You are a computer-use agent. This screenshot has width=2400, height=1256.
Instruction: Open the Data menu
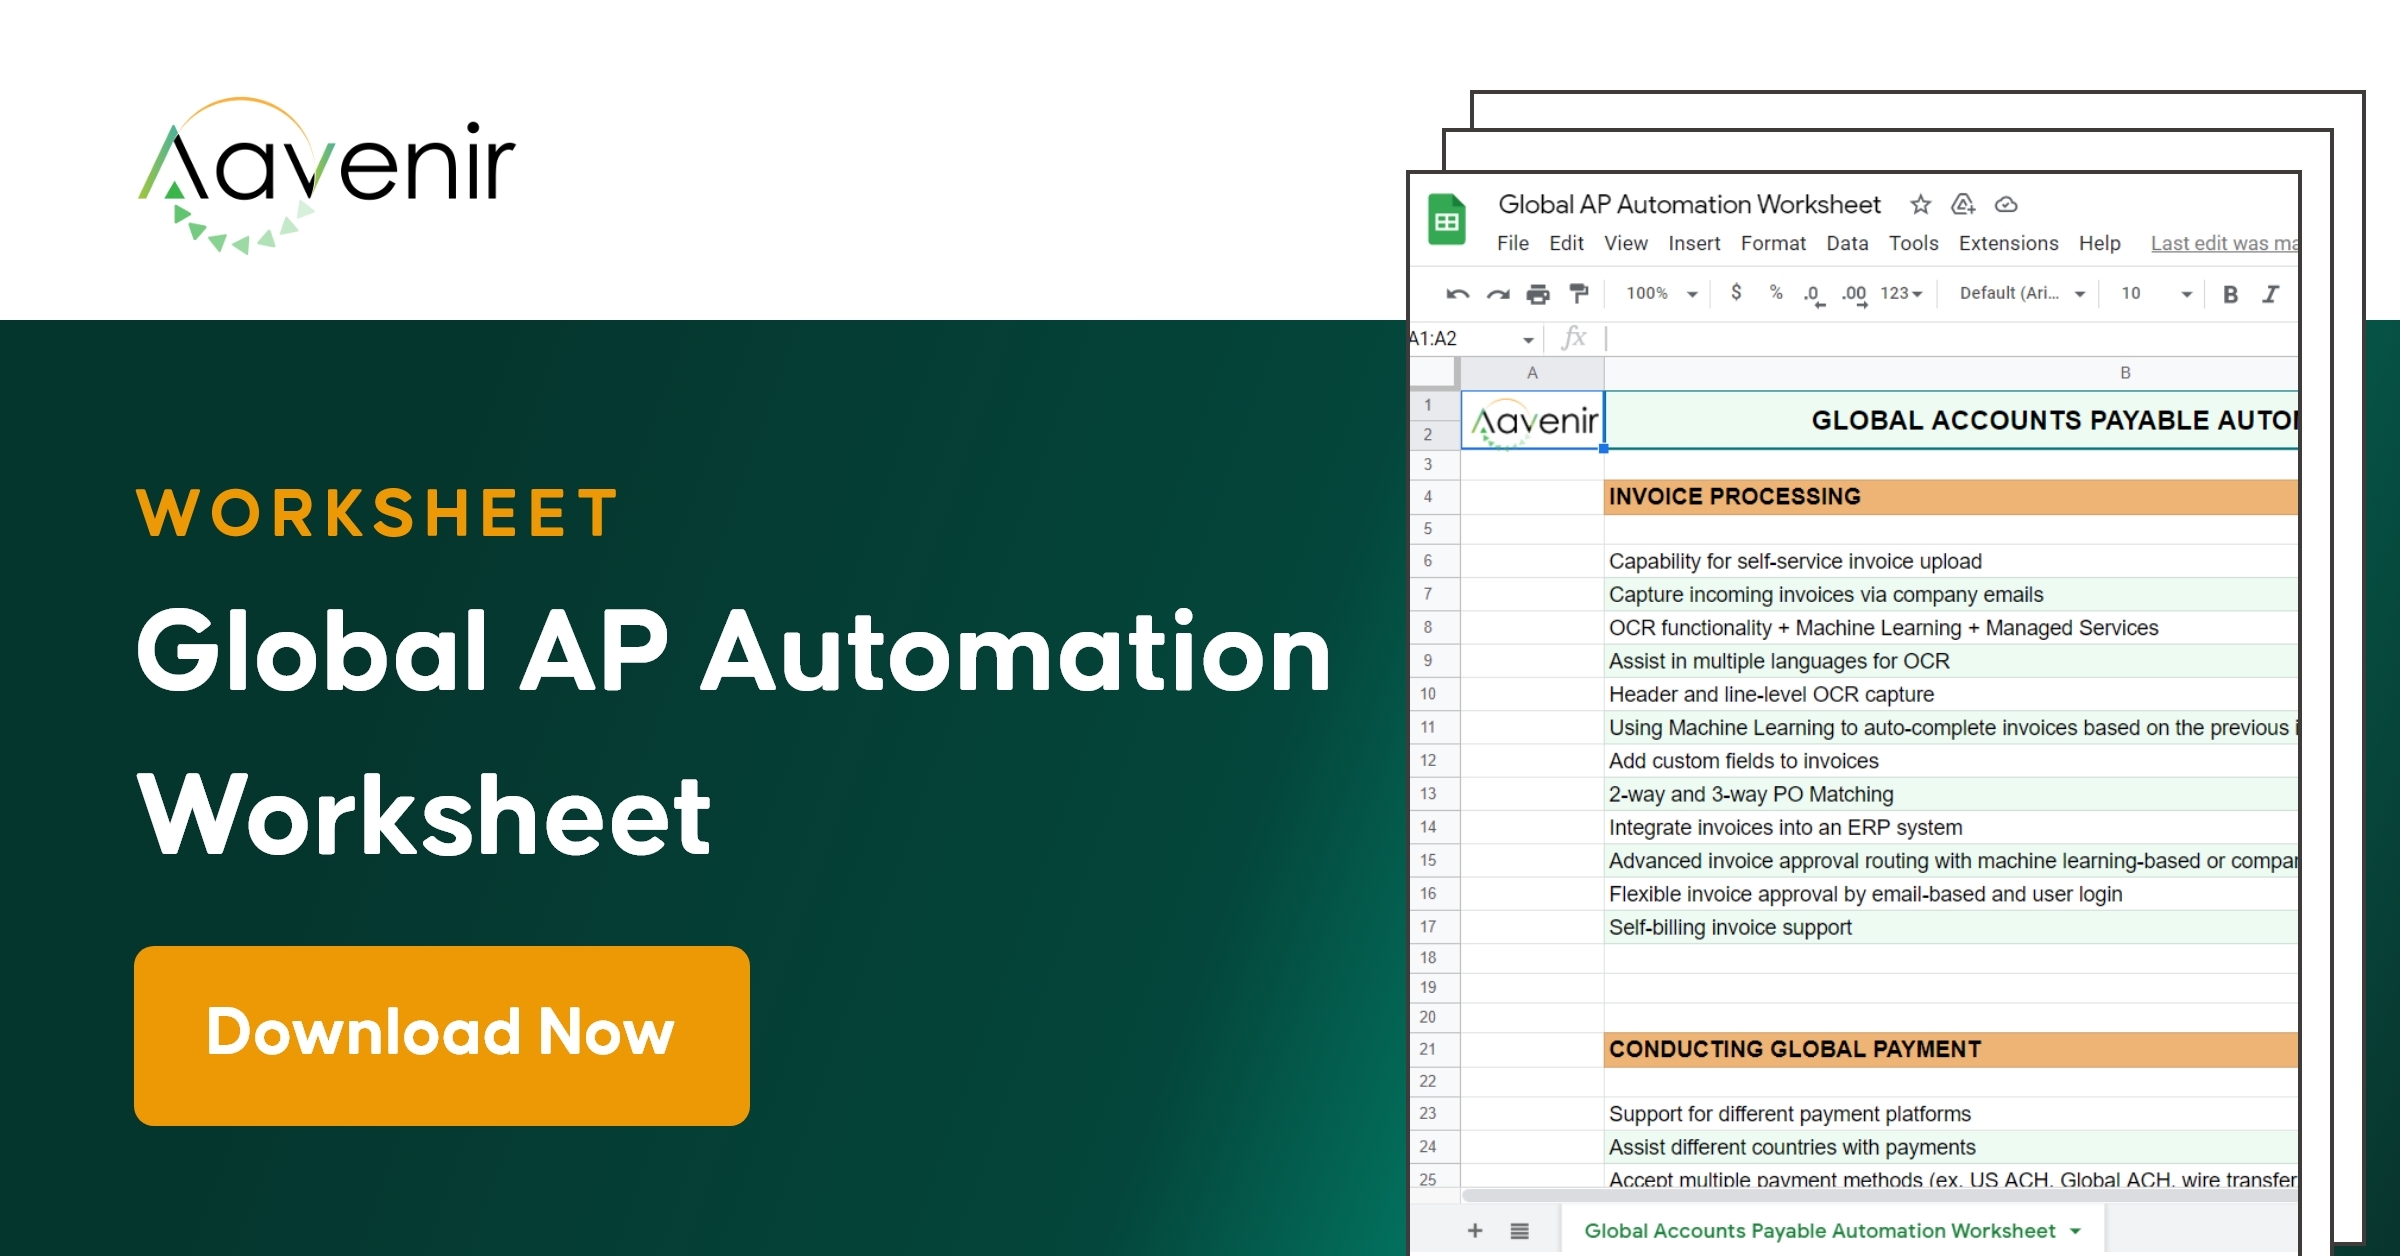[x=1847, y=243]
